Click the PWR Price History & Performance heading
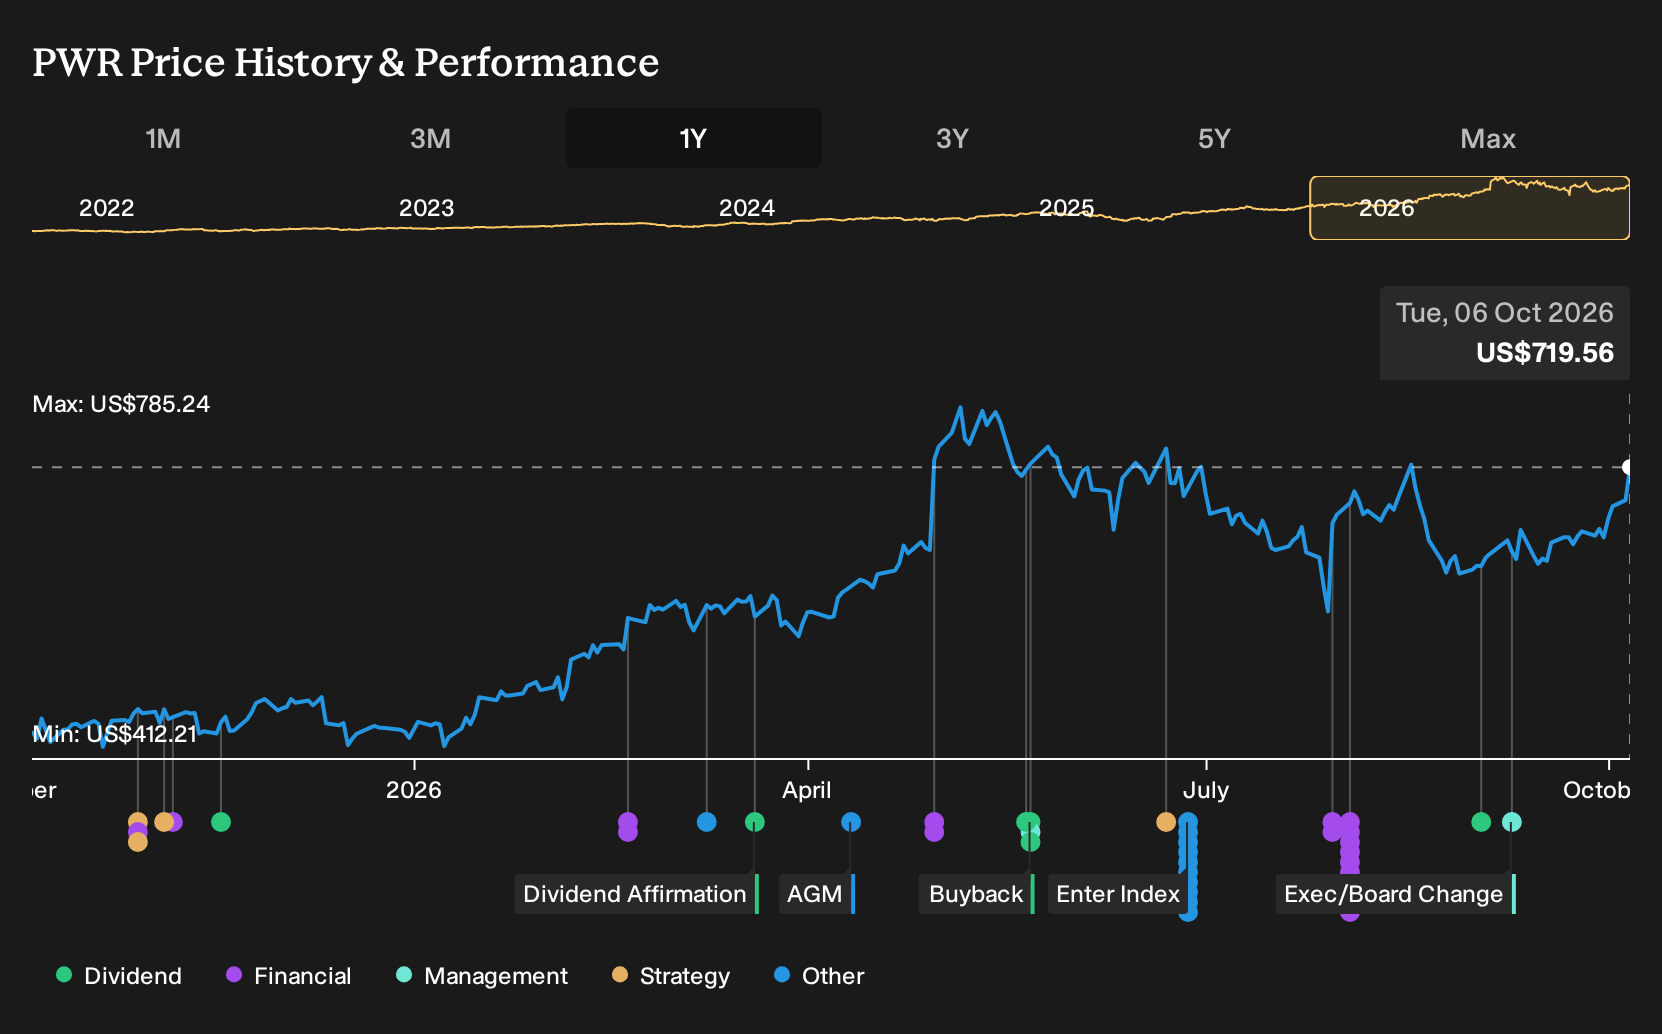 pyautogui.click(x=346, y=62)
